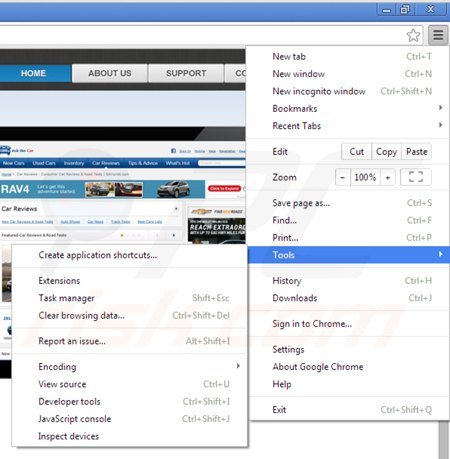
Task: Choose Save page as... option
Action: pos(348,203)
